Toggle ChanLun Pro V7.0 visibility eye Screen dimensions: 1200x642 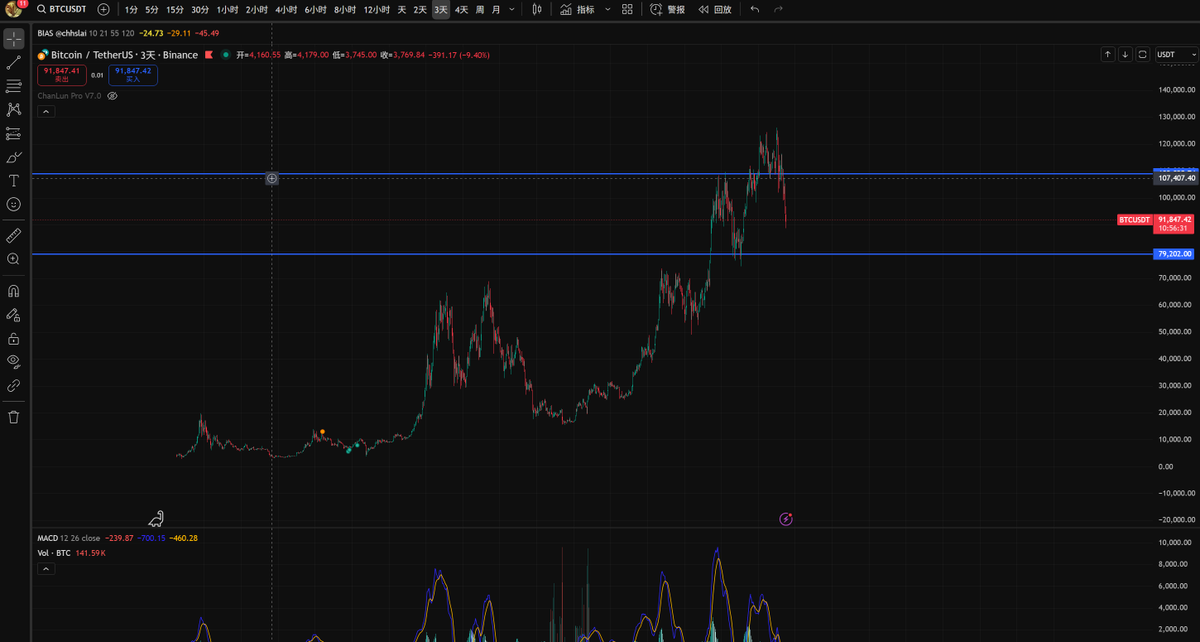113,96
